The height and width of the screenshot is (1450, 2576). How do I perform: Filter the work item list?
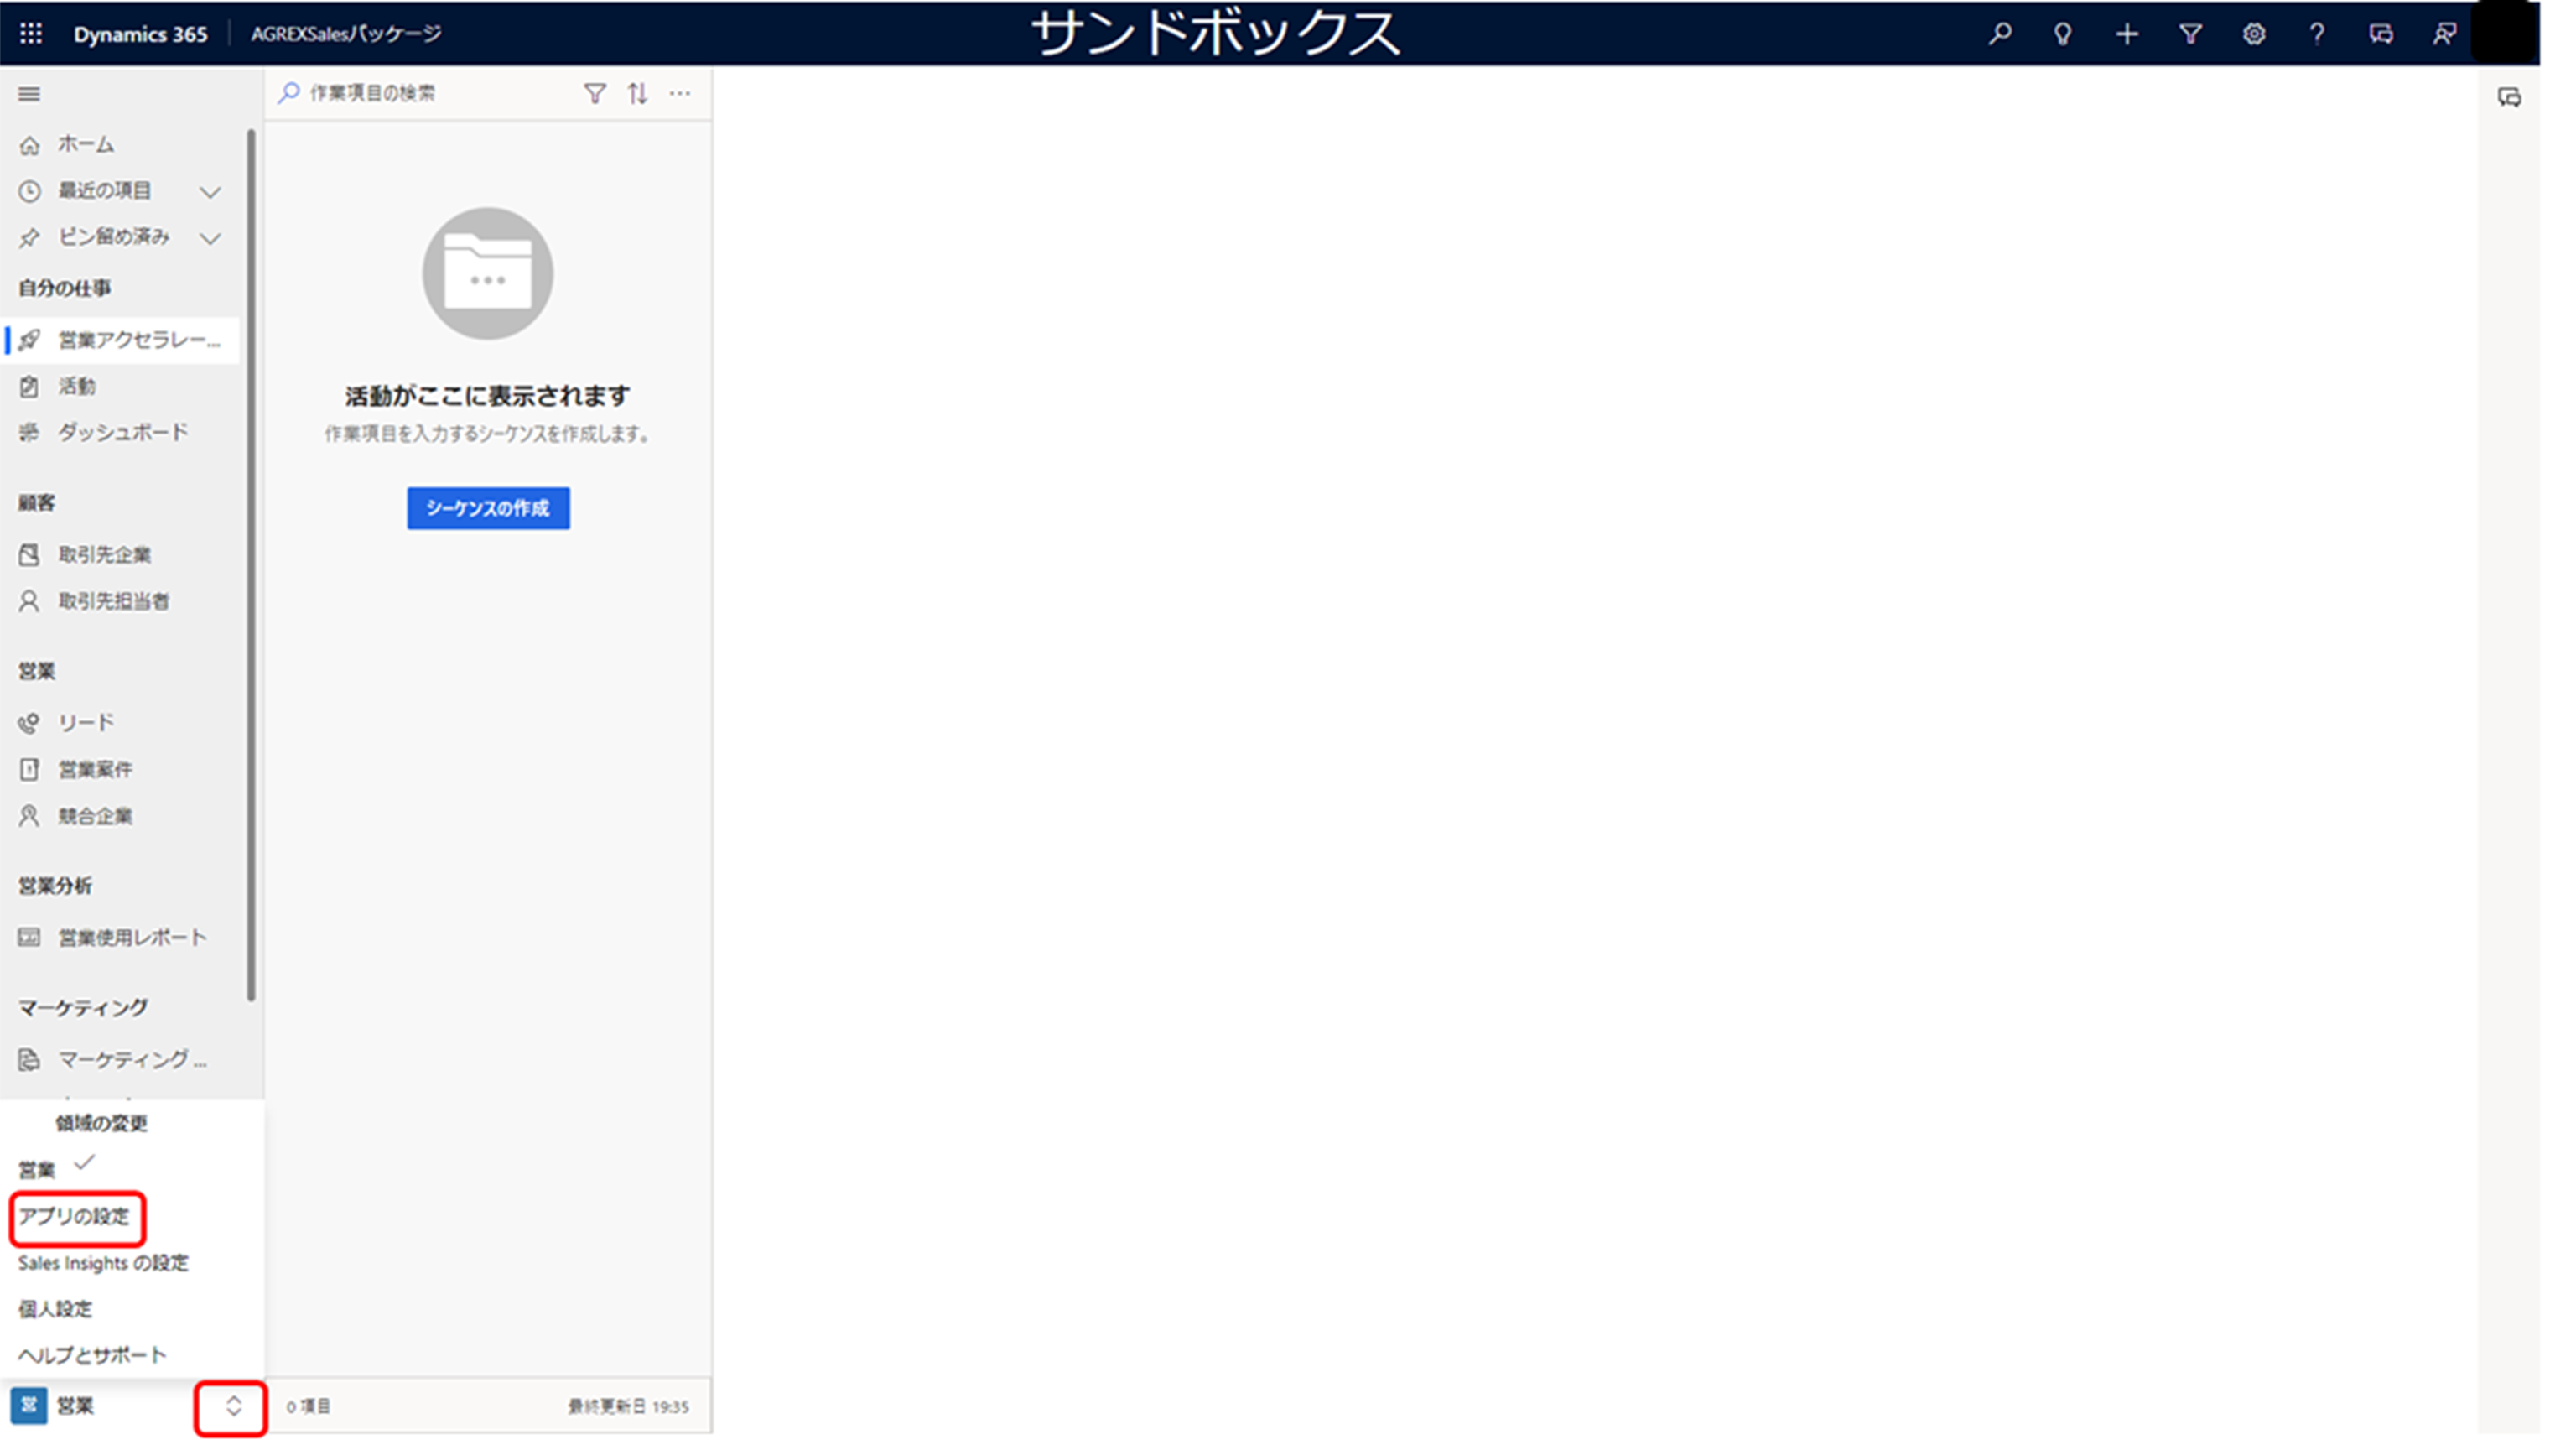595,93
